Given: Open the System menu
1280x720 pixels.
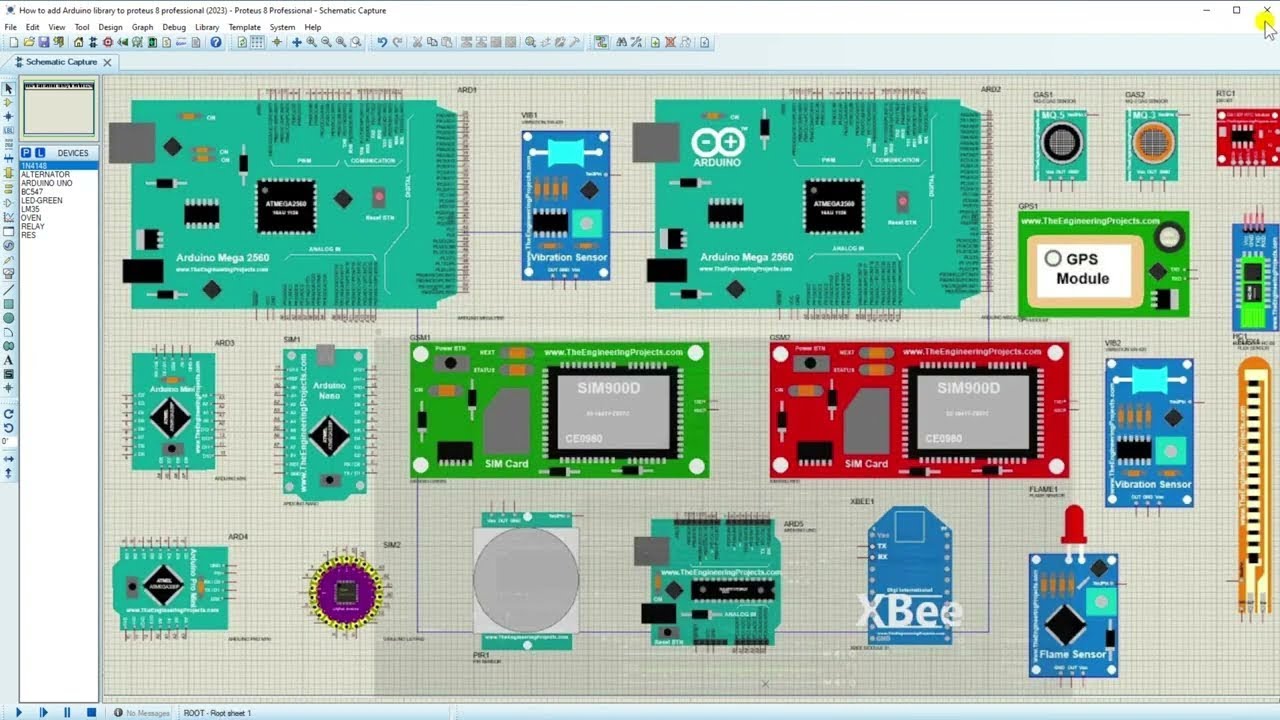Looking at the screenshot, I should click(282, 27).
